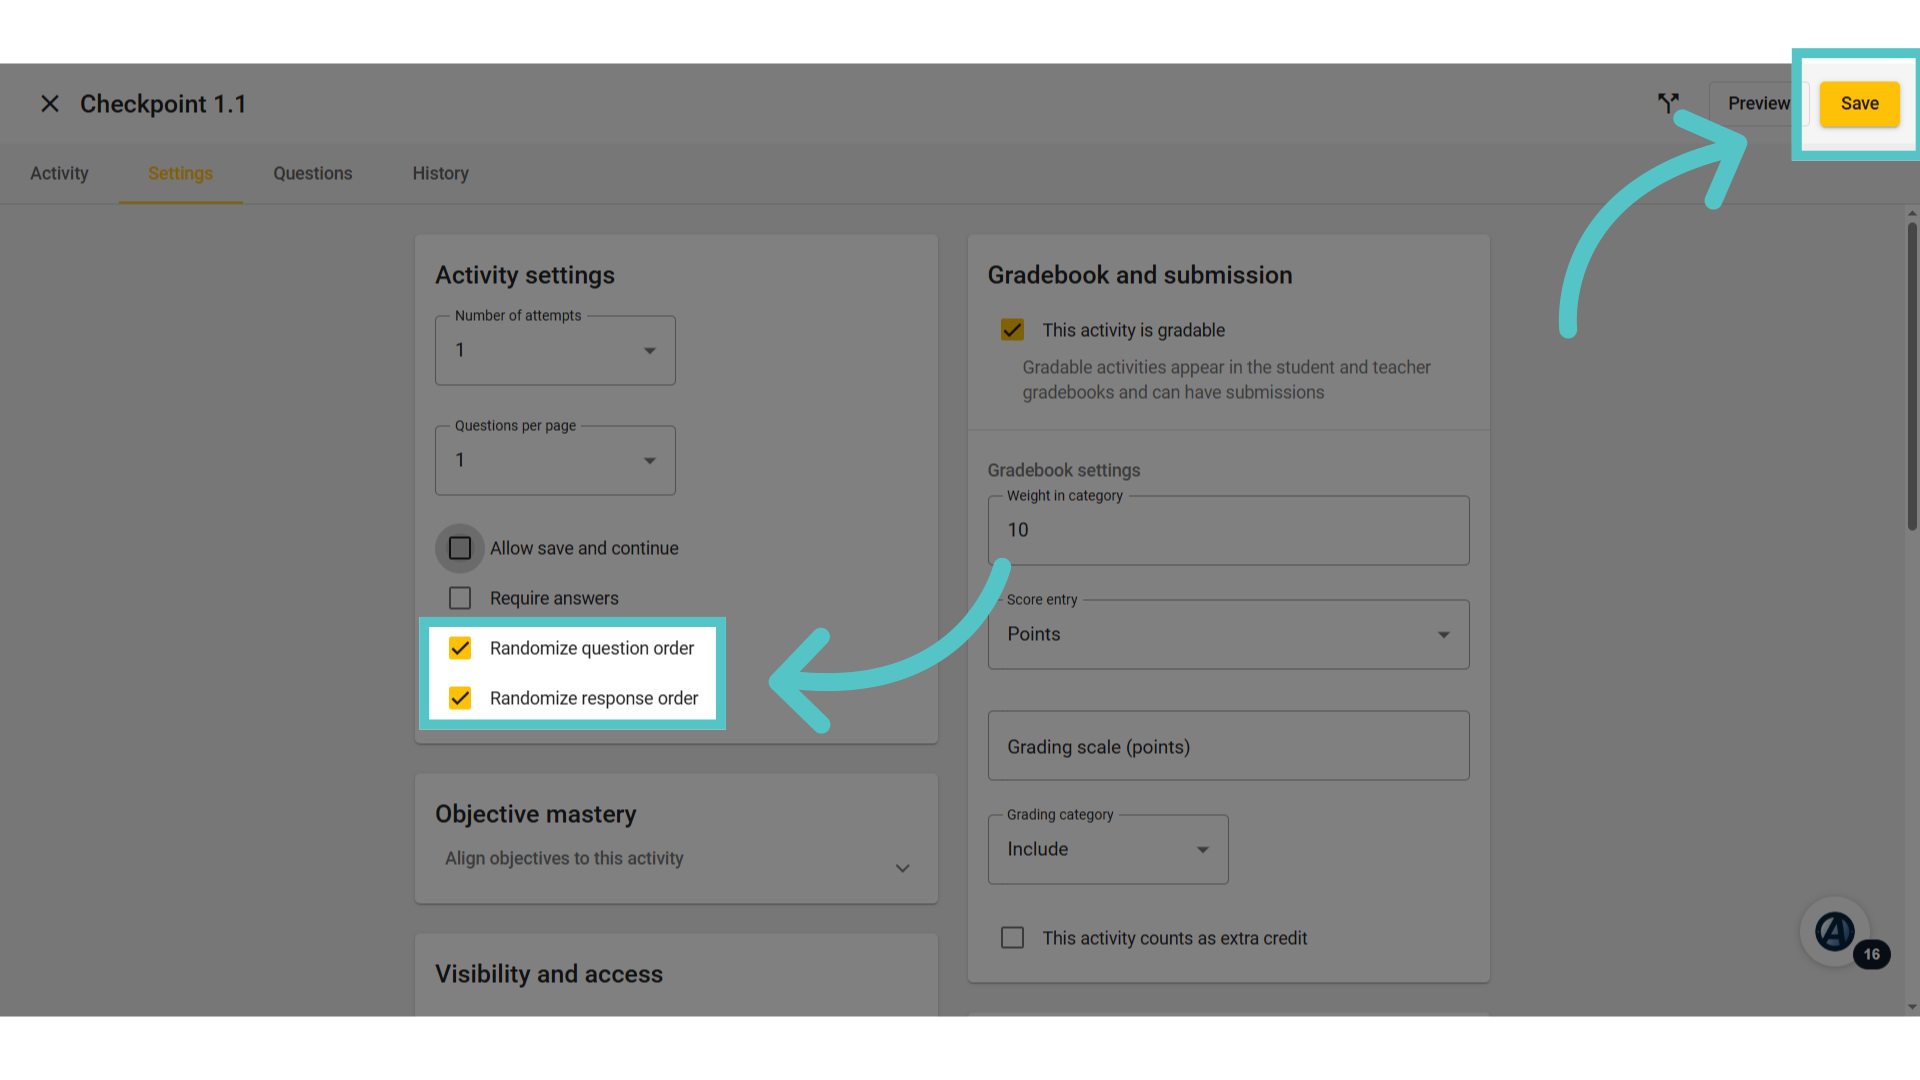The image size is (1920, 1080).
Task: Switch to the Questions tab
Action: tap(313, 173)
